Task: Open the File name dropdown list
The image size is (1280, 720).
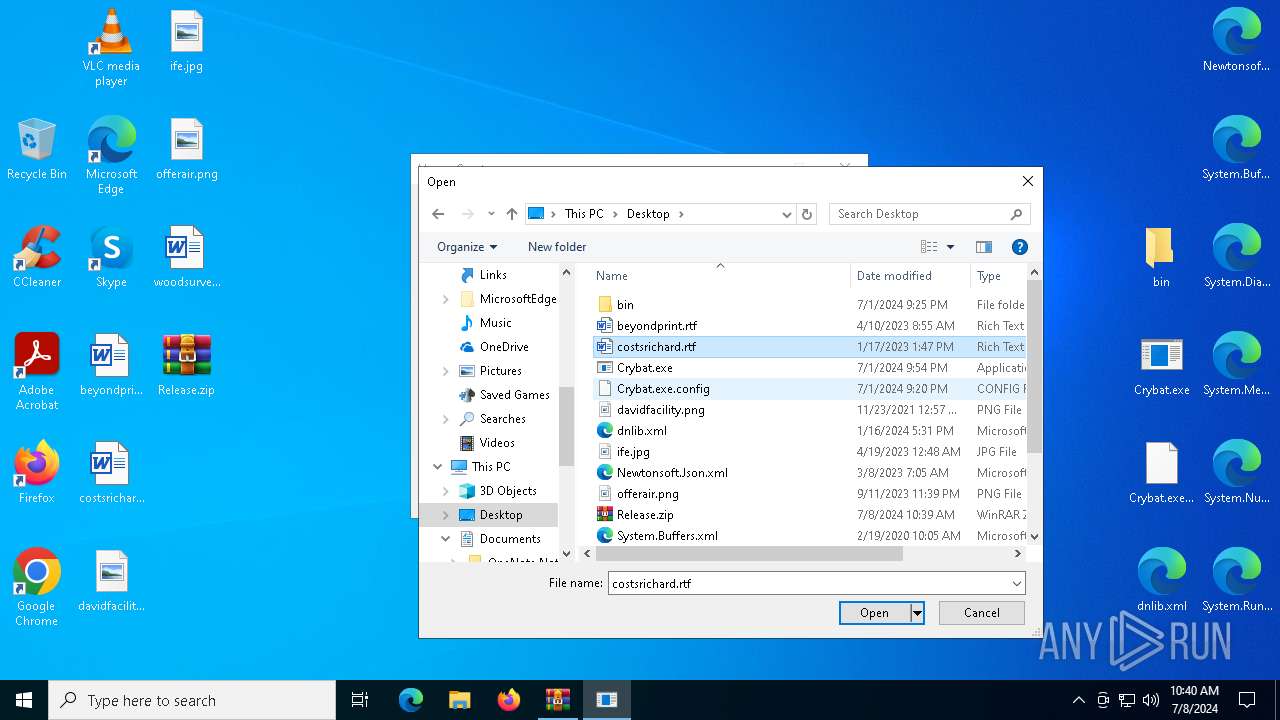Action: (1017, 583)
